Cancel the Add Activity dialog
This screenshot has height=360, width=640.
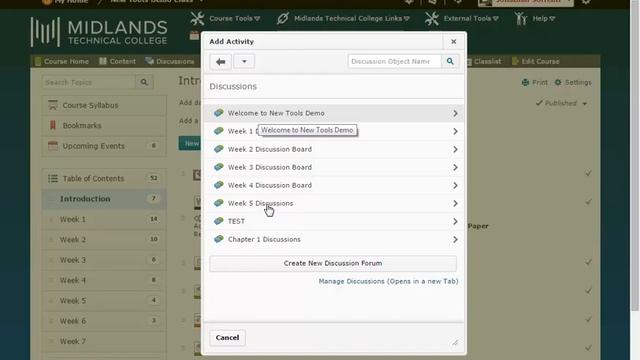pyautogui.click(x=227, y=338)
